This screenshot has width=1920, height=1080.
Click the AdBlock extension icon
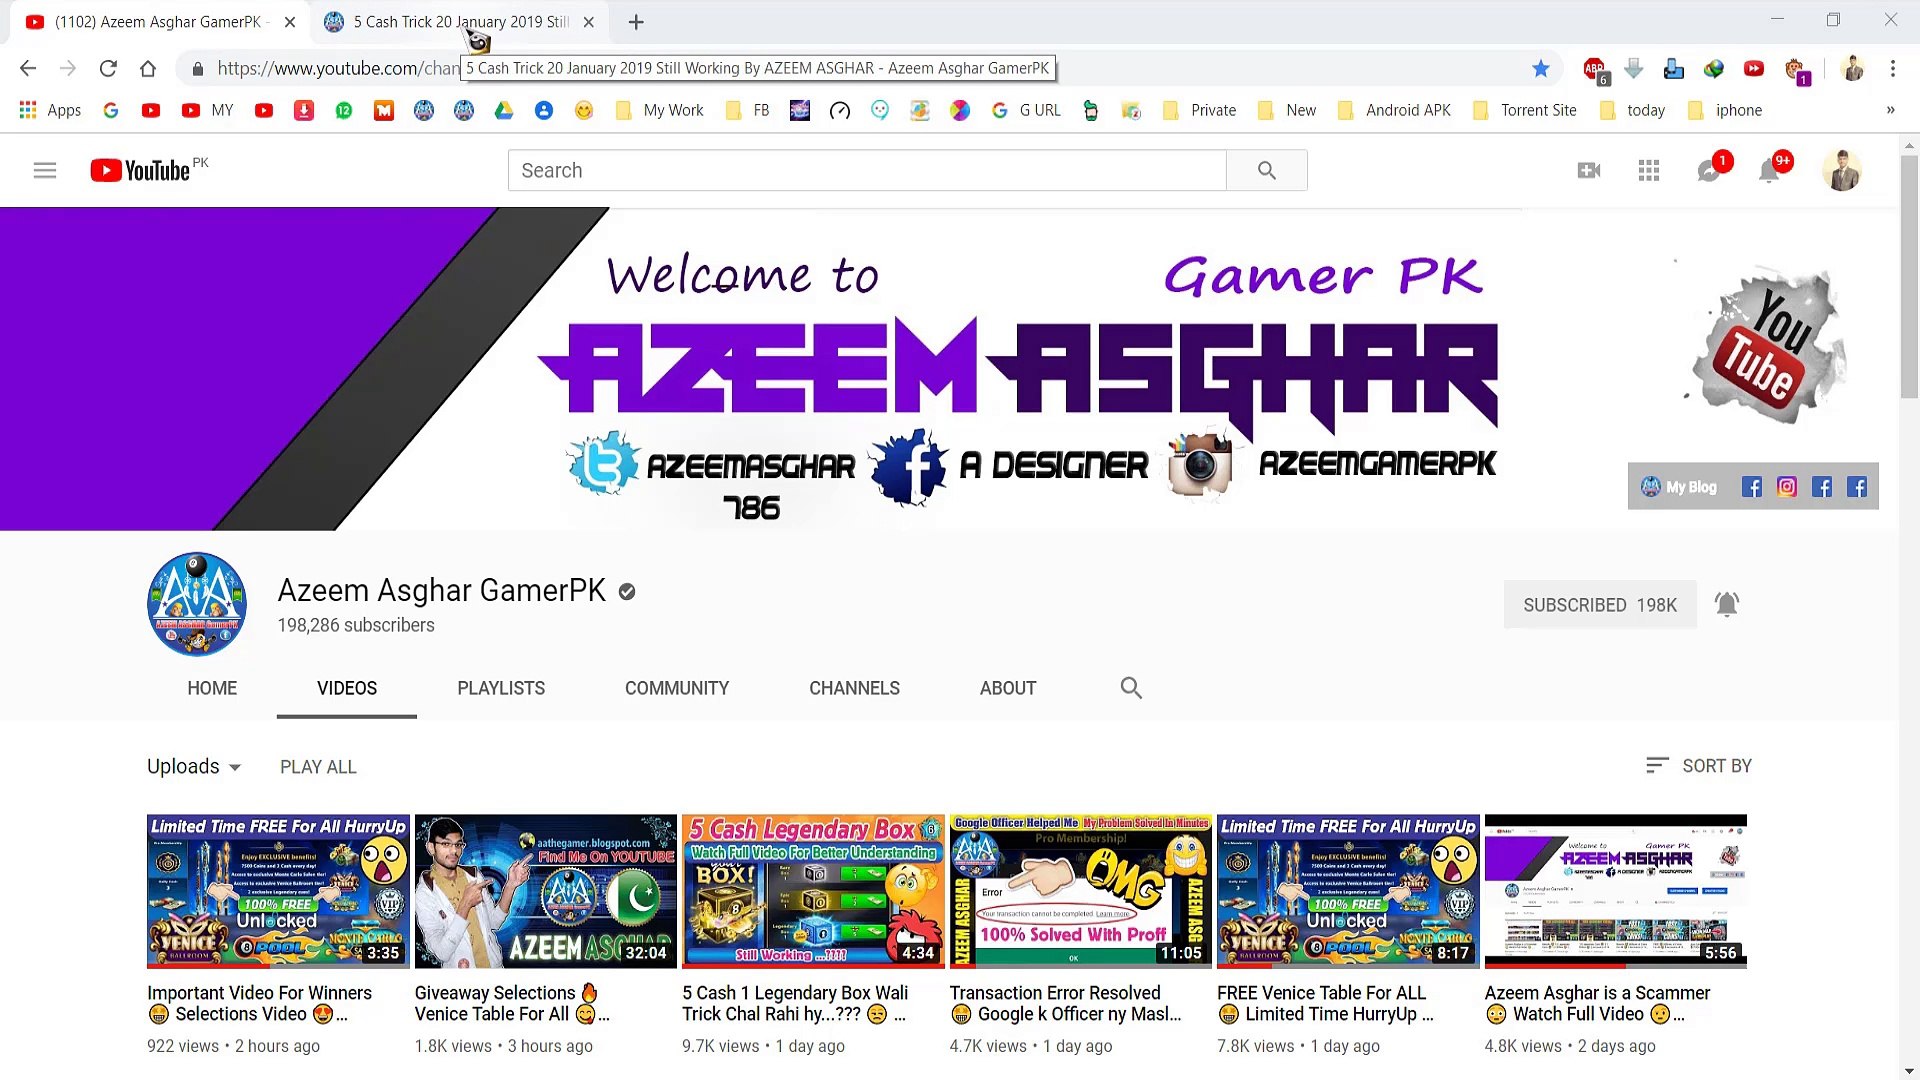pos(1594,68)
